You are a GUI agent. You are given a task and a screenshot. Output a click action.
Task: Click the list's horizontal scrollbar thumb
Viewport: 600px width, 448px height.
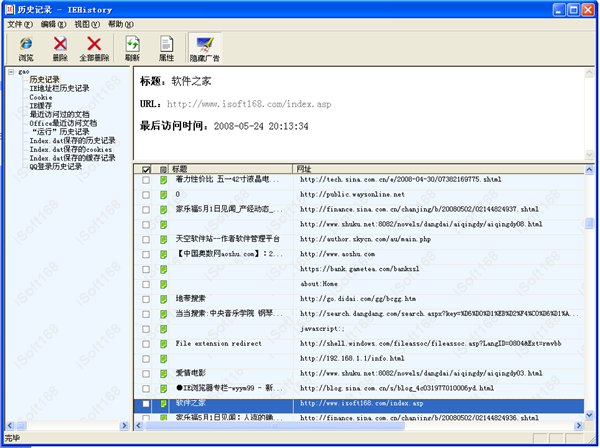(275, 425)
